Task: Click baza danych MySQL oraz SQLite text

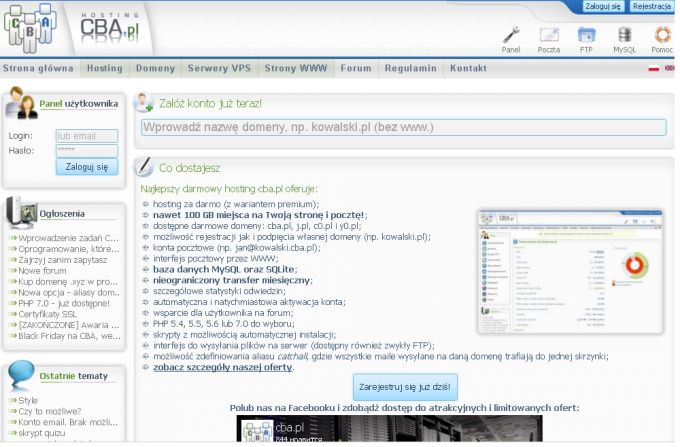Action: [224, 269]
